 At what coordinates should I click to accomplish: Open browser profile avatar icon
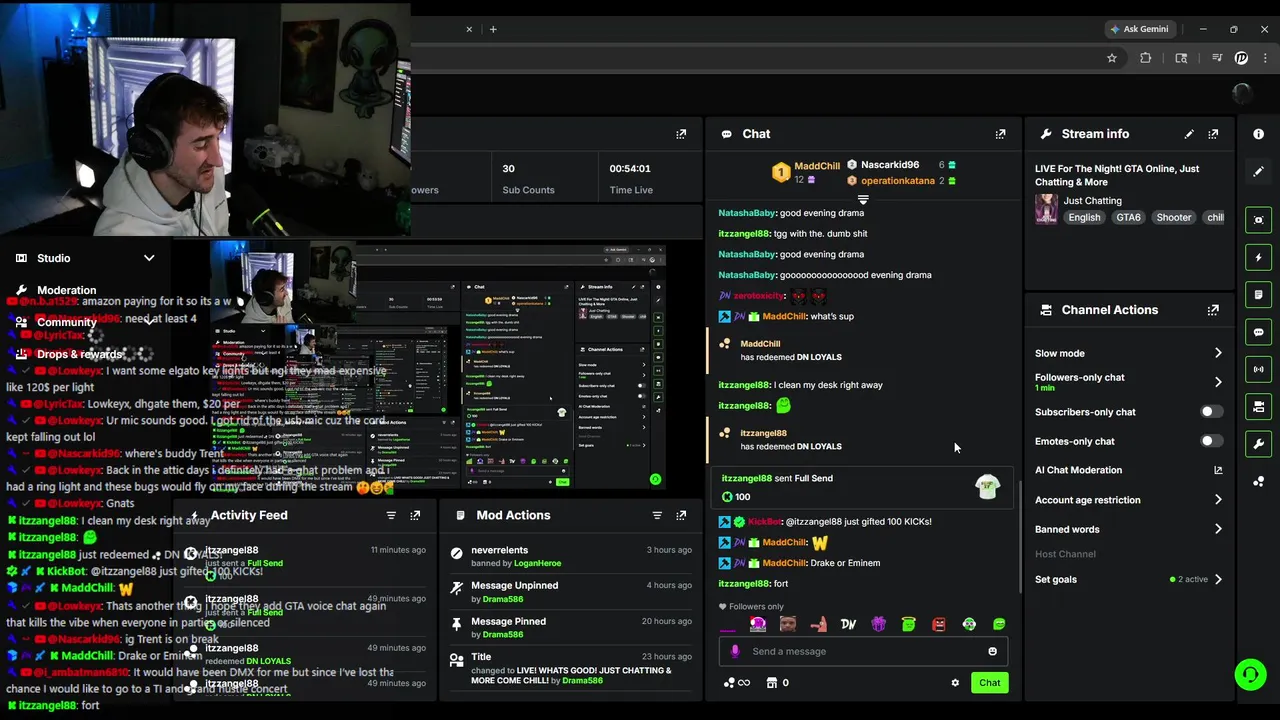tap(1241, 58)
